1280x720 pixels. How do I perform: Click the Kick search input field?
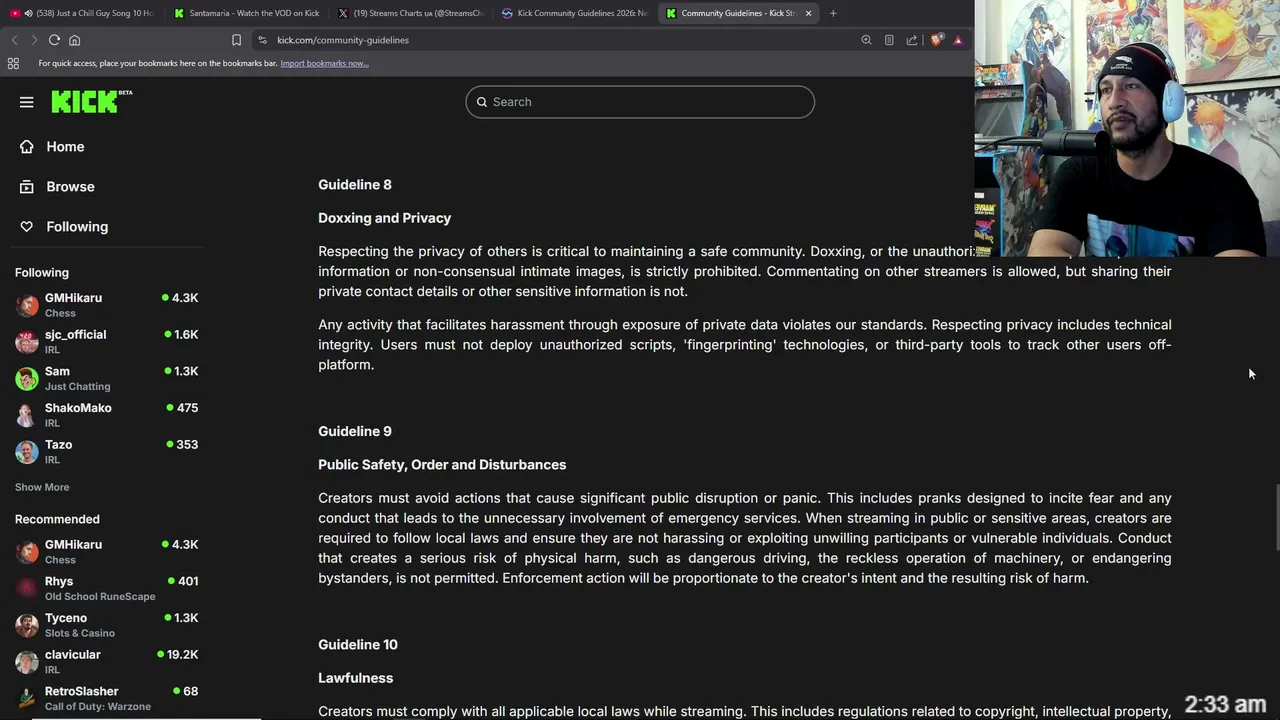coord(640,102)
